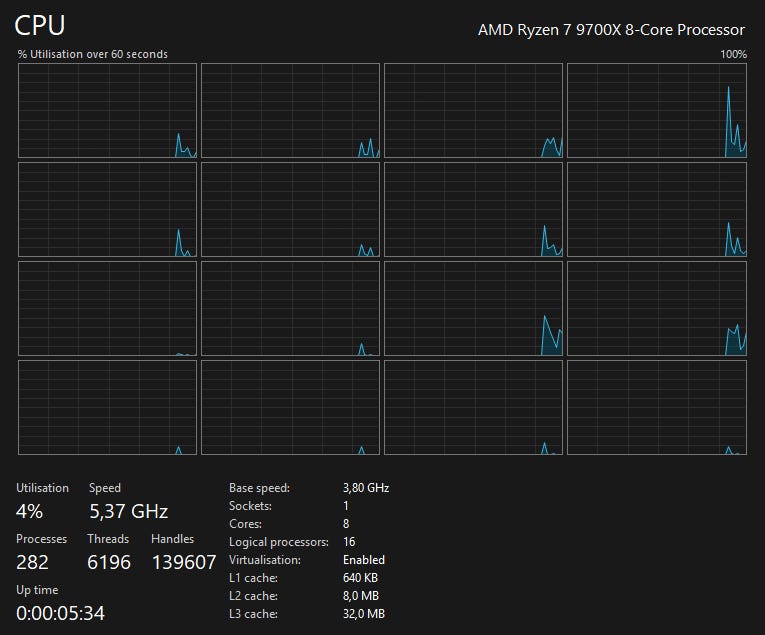Click the Virtualisation Enabled status
The width and height of the screenshot is (765, 635).
pos(364,560)
